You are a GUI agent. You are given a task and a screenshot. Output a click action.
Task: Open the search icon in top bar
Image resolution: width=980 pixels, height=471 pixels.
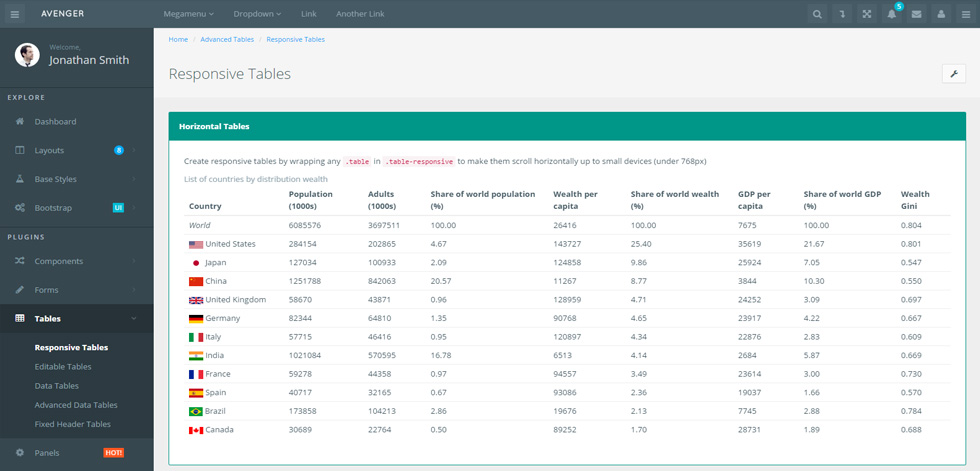click(x=817, y=14)
